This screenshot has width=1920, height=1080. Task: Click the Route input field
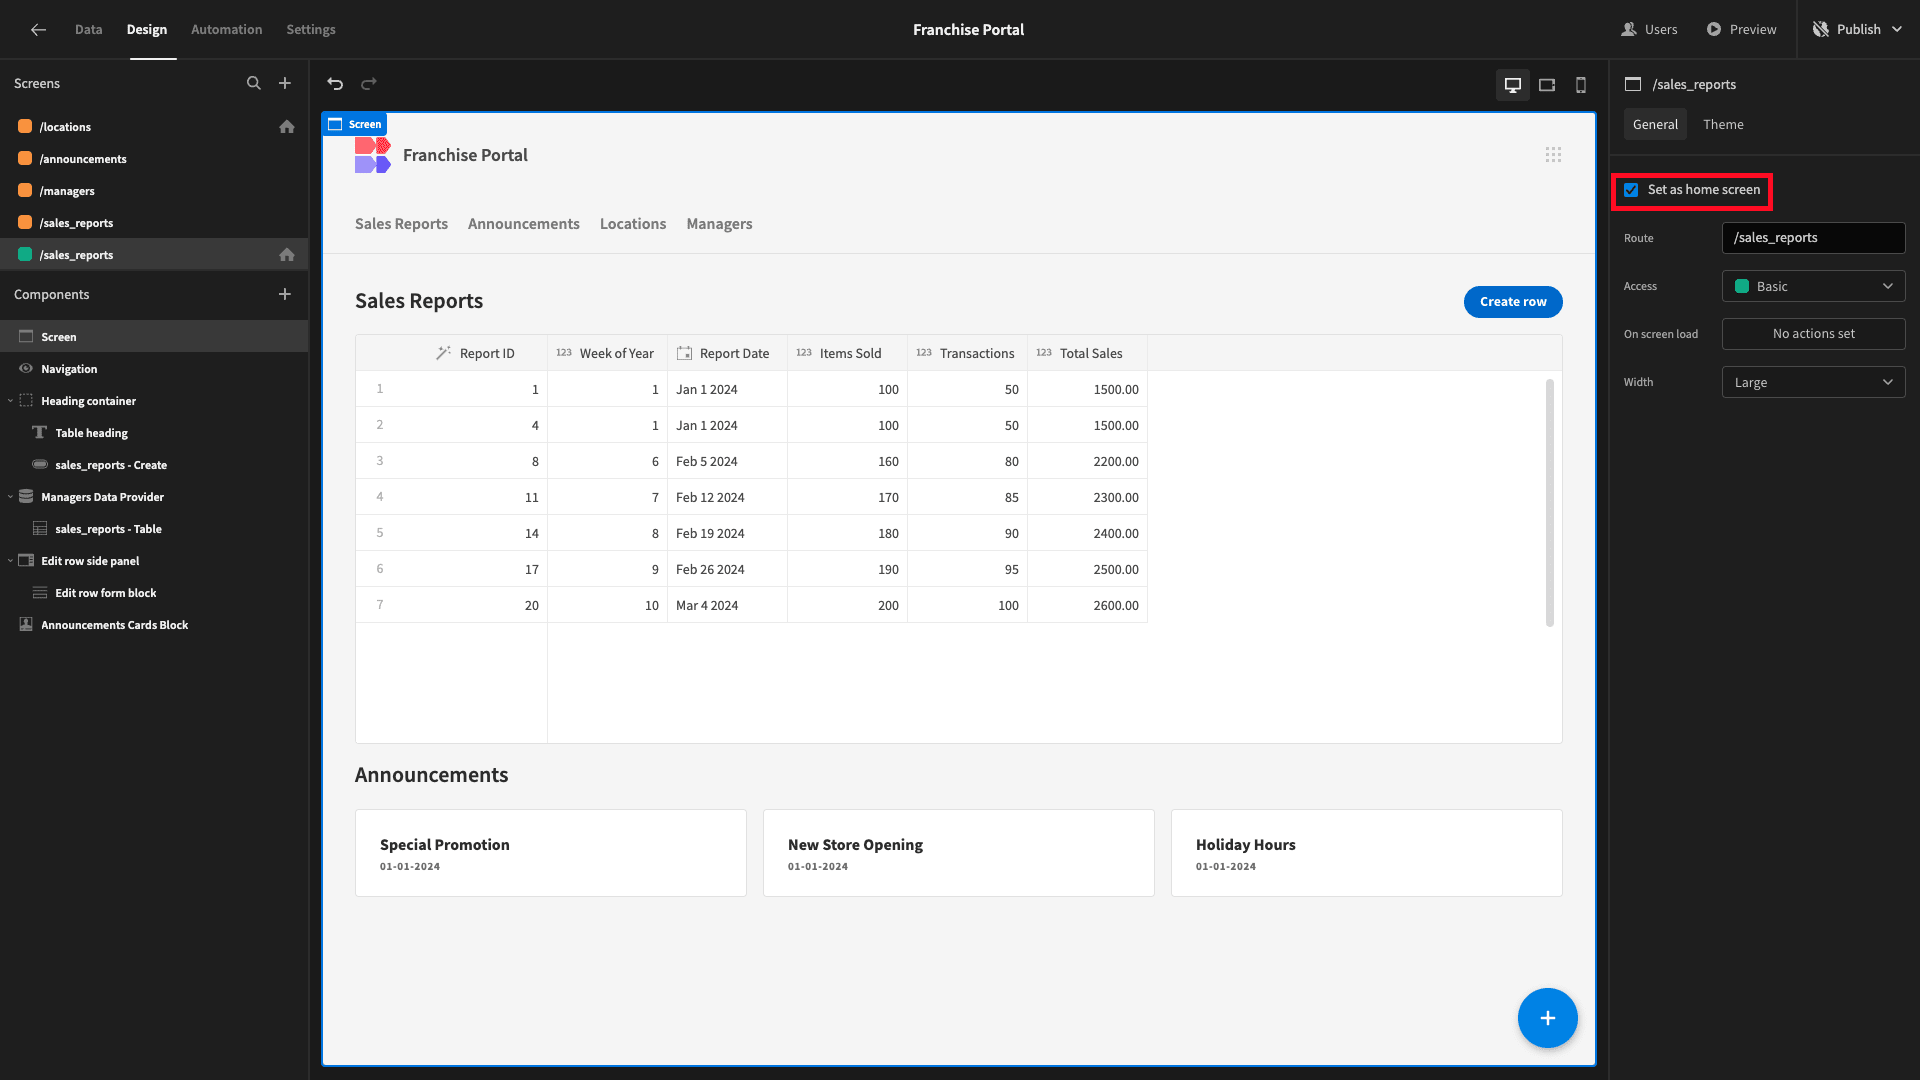coord(1813,238)
